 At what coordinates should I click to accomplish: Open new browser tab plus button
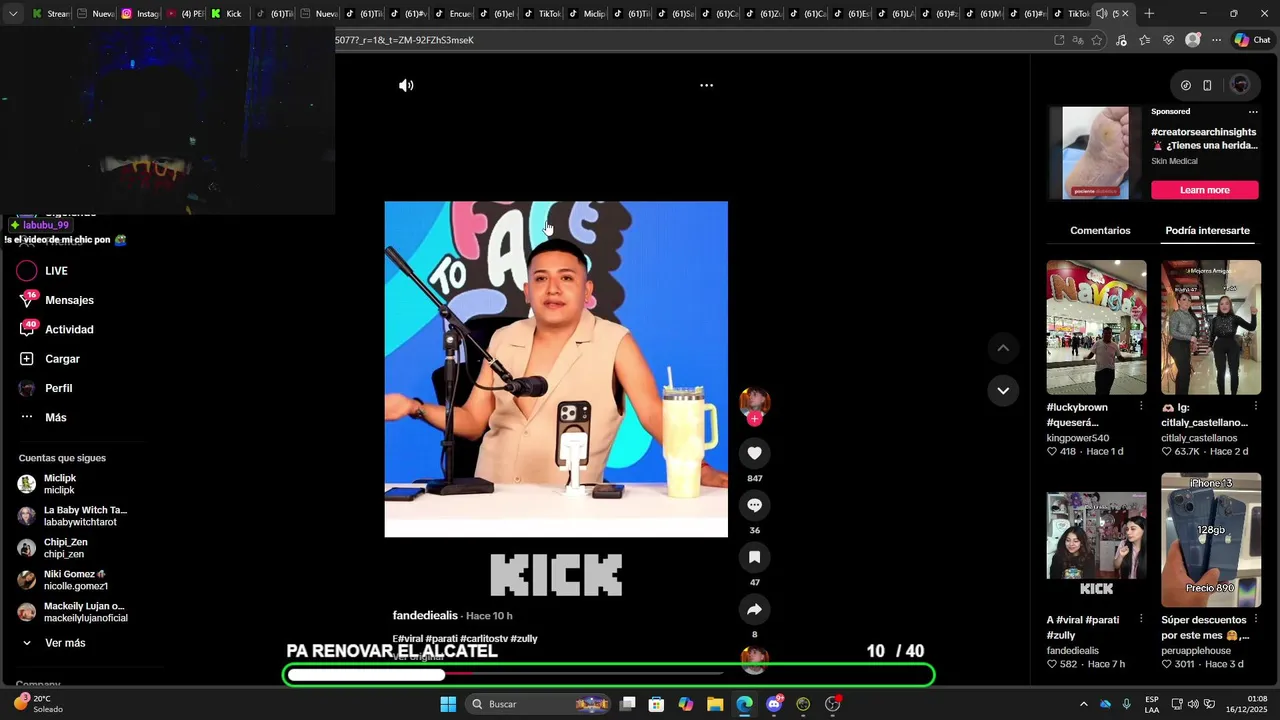[1149, 13]
